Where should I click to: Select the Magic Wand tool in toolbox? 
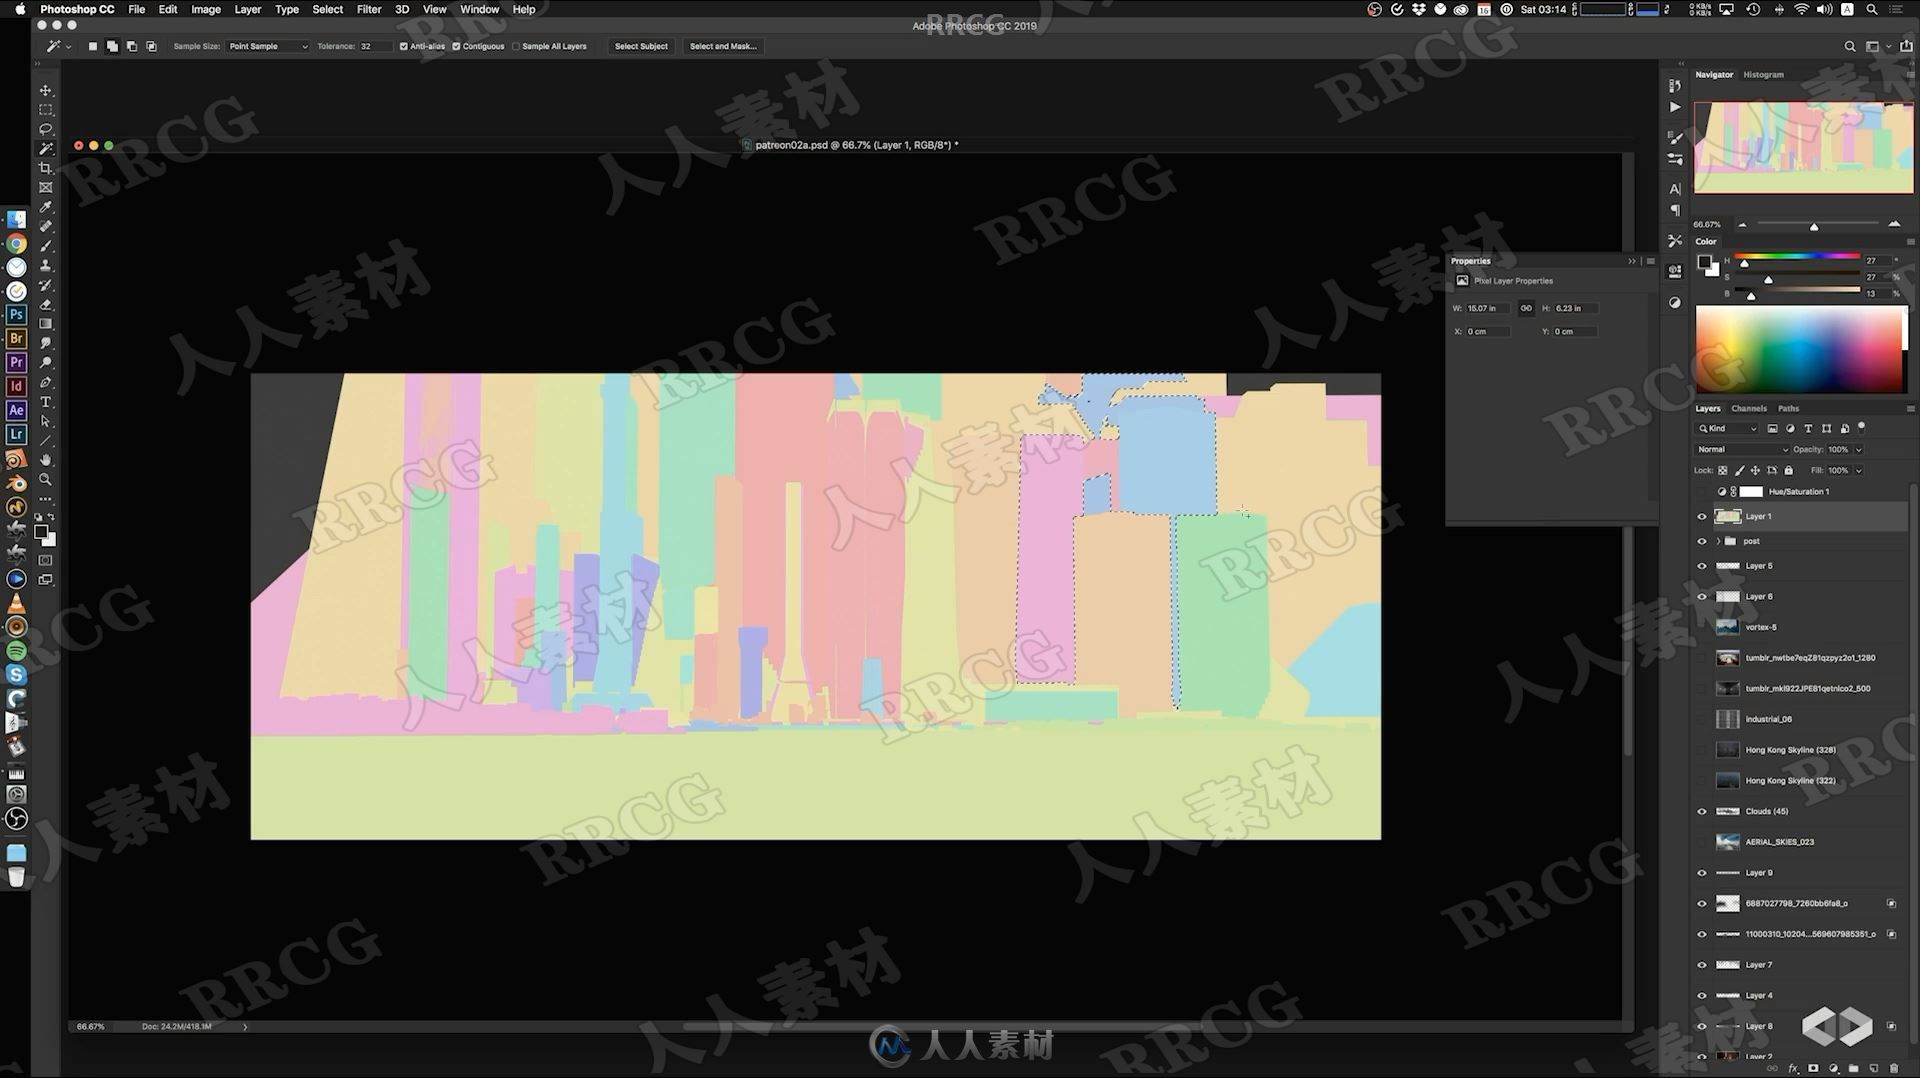(x=46, y=149)
